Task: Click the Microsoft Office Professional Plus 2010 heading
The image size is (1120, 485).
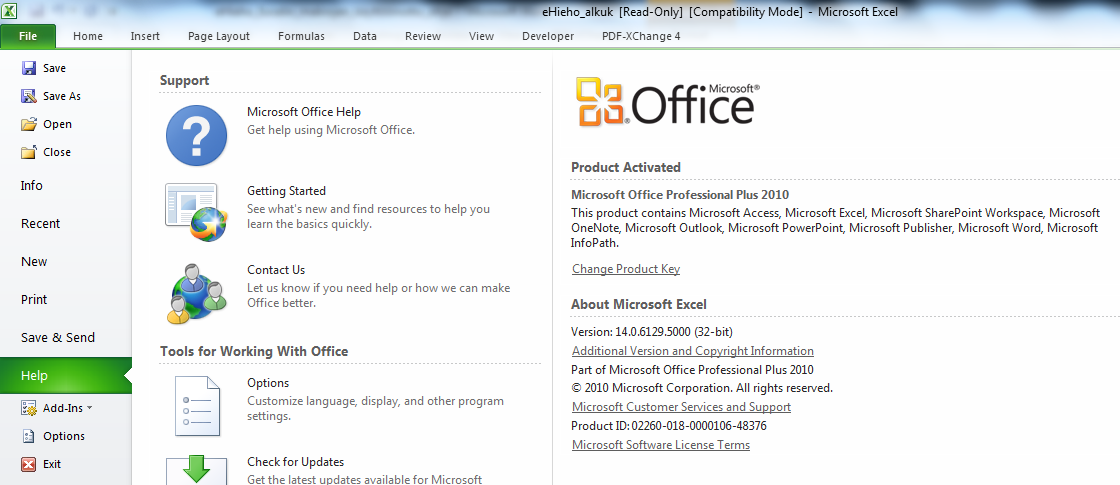Action: point(680,194)
